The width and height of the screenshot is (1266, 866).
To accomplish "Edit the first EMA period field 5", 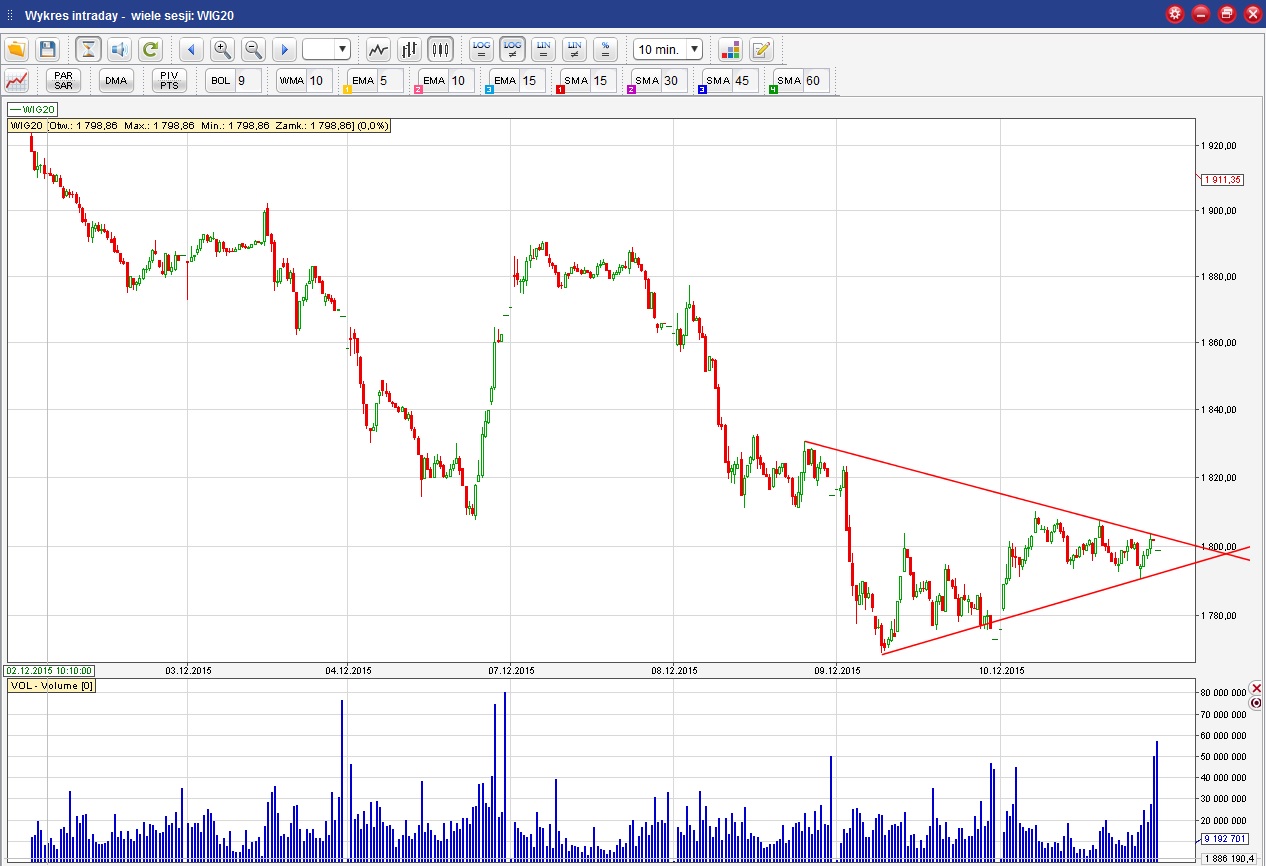I will pos(390,81).
